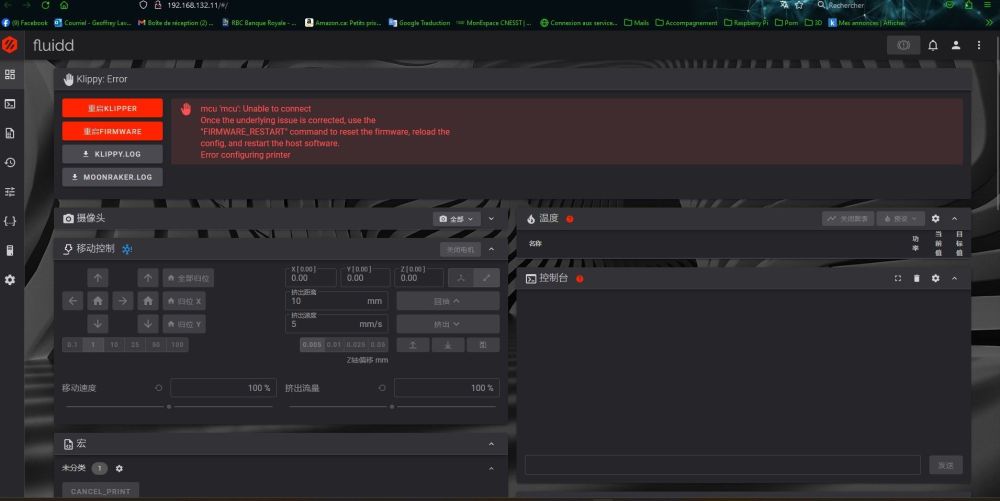Open the retract button dropdown
This screenshot has height=501, width=1000.
point(448,301)
